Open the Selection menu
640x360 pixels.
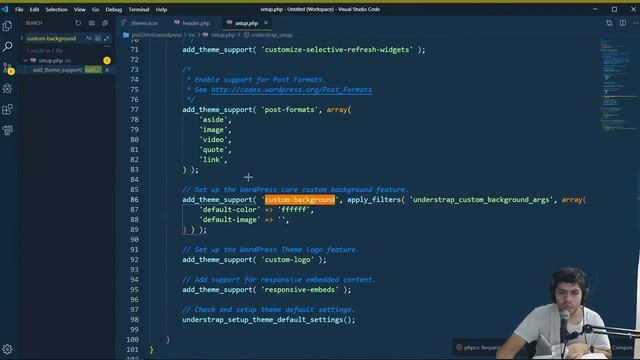56,9
